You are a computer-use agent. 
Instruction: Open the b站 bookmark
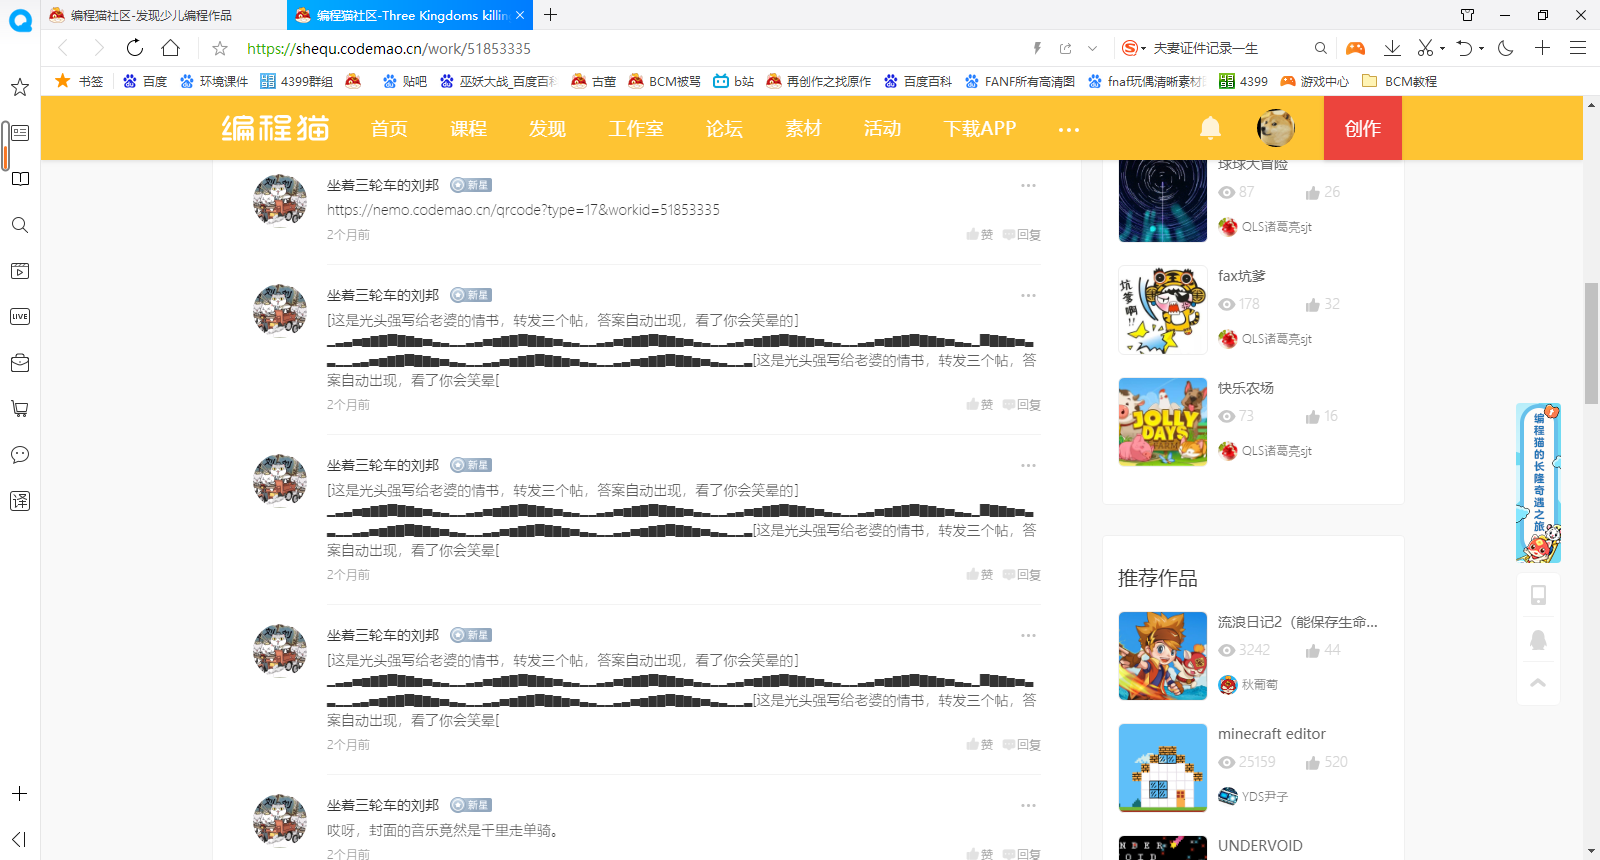(x=734, y=81)
